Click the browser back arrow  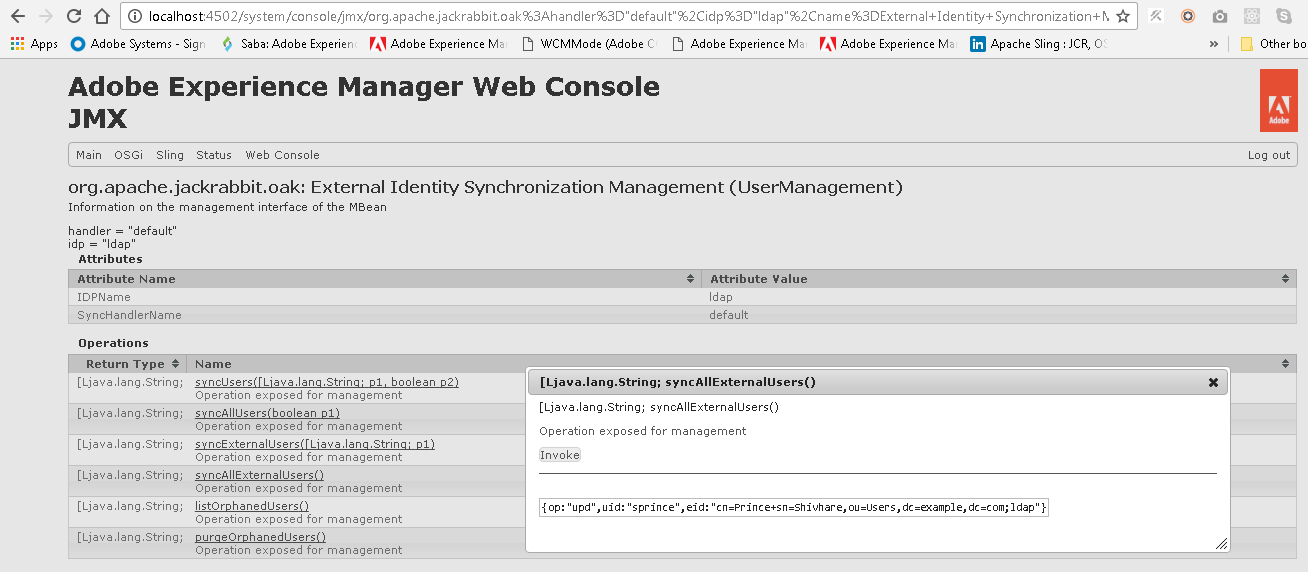click(17, 16)
